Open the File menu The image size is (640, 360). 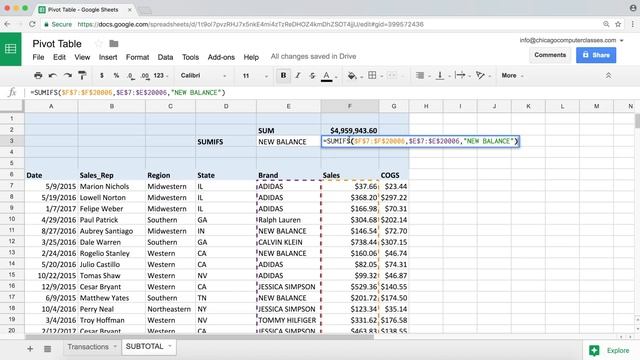click(x=38, y=57)
